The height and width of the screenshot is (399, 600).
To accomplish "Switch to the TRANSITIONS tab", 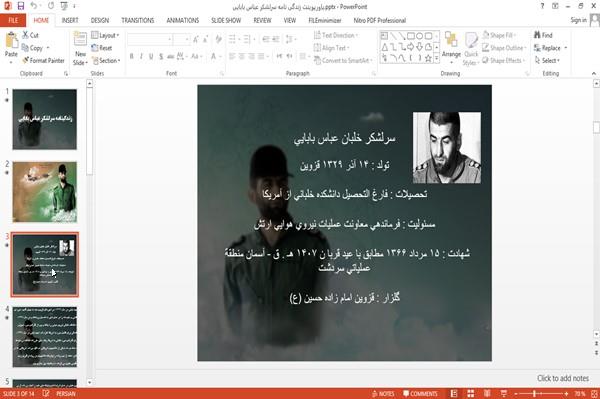I will [x=138, y=20].
